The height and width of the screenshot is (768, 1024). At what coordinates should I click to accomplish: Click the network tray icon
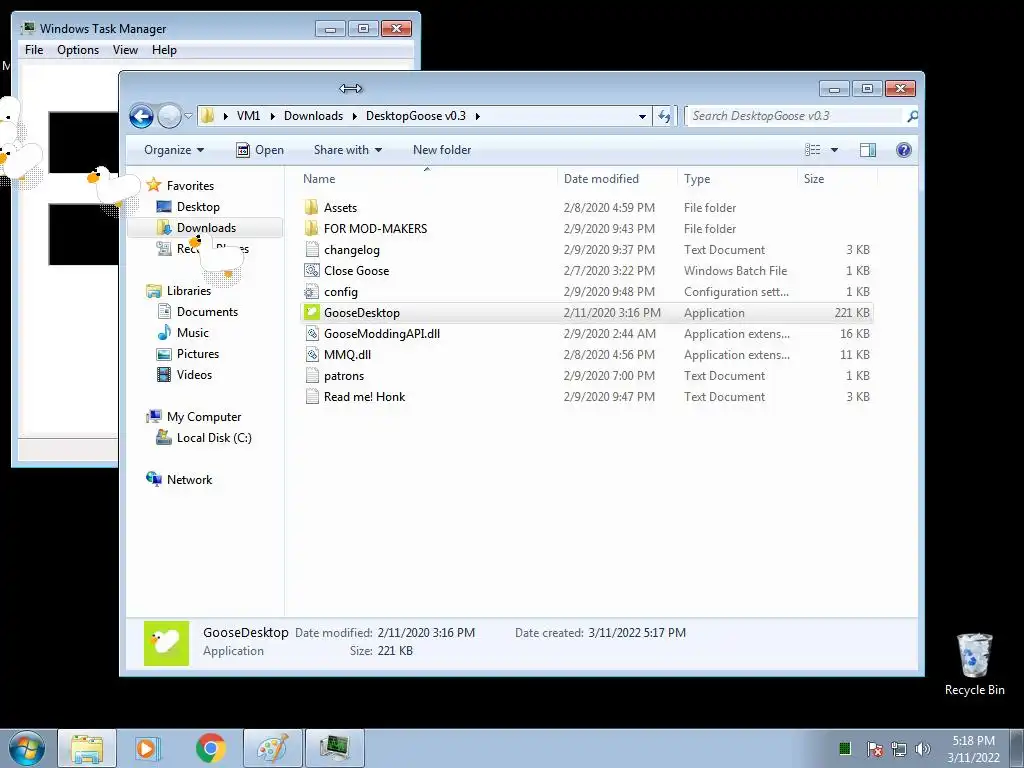pos(899,749)
